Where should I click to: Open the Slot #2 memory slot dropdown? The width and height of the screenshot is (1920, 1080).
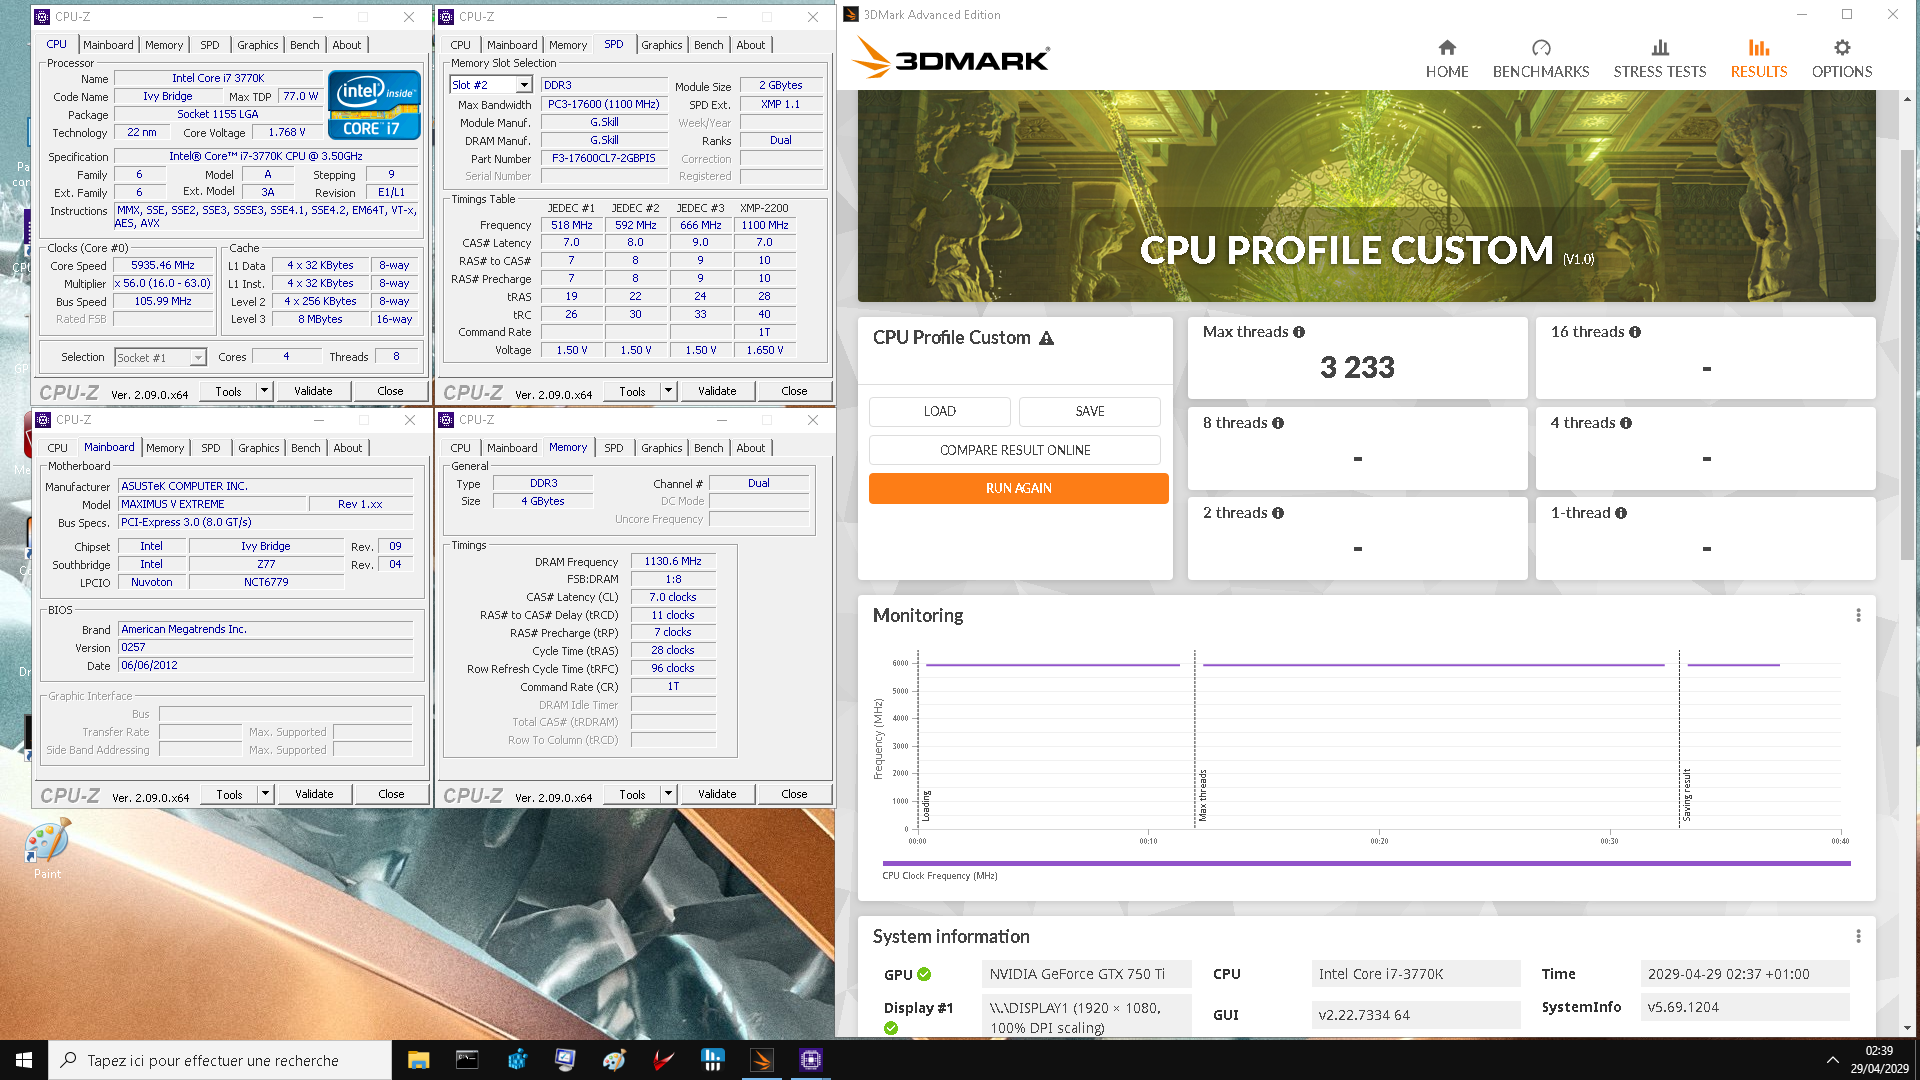pyautogui.click(x=524, y=85)
